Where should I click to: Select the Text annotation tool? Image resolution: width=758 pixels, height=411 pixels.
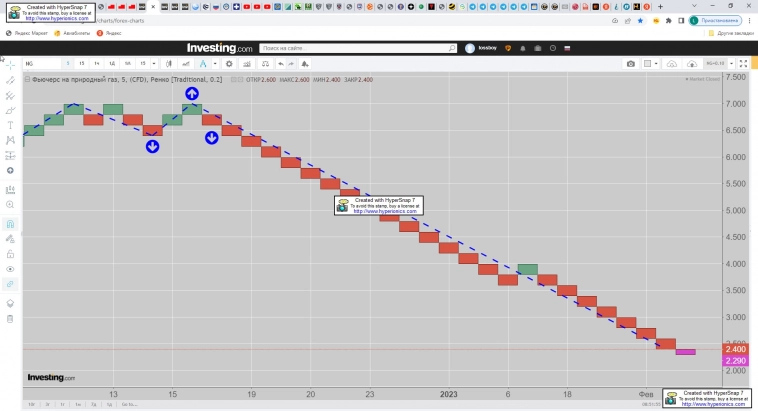point(10,126)
